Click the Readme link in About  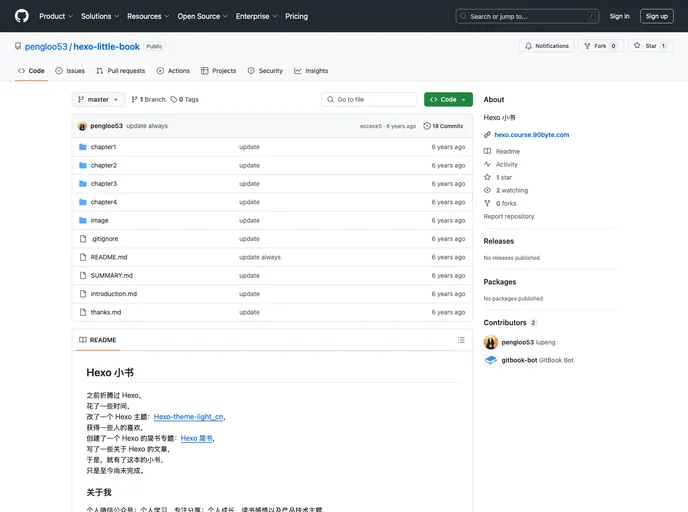(507, 151)
